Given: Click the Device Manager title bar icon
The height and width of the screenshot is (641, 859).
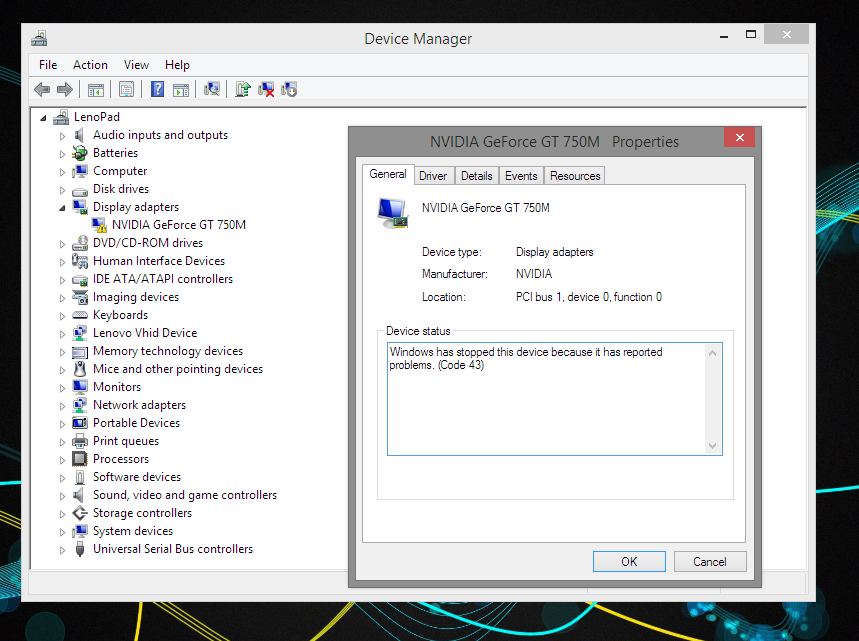Looking at the screenshot, I should click(x=39, y=38).
